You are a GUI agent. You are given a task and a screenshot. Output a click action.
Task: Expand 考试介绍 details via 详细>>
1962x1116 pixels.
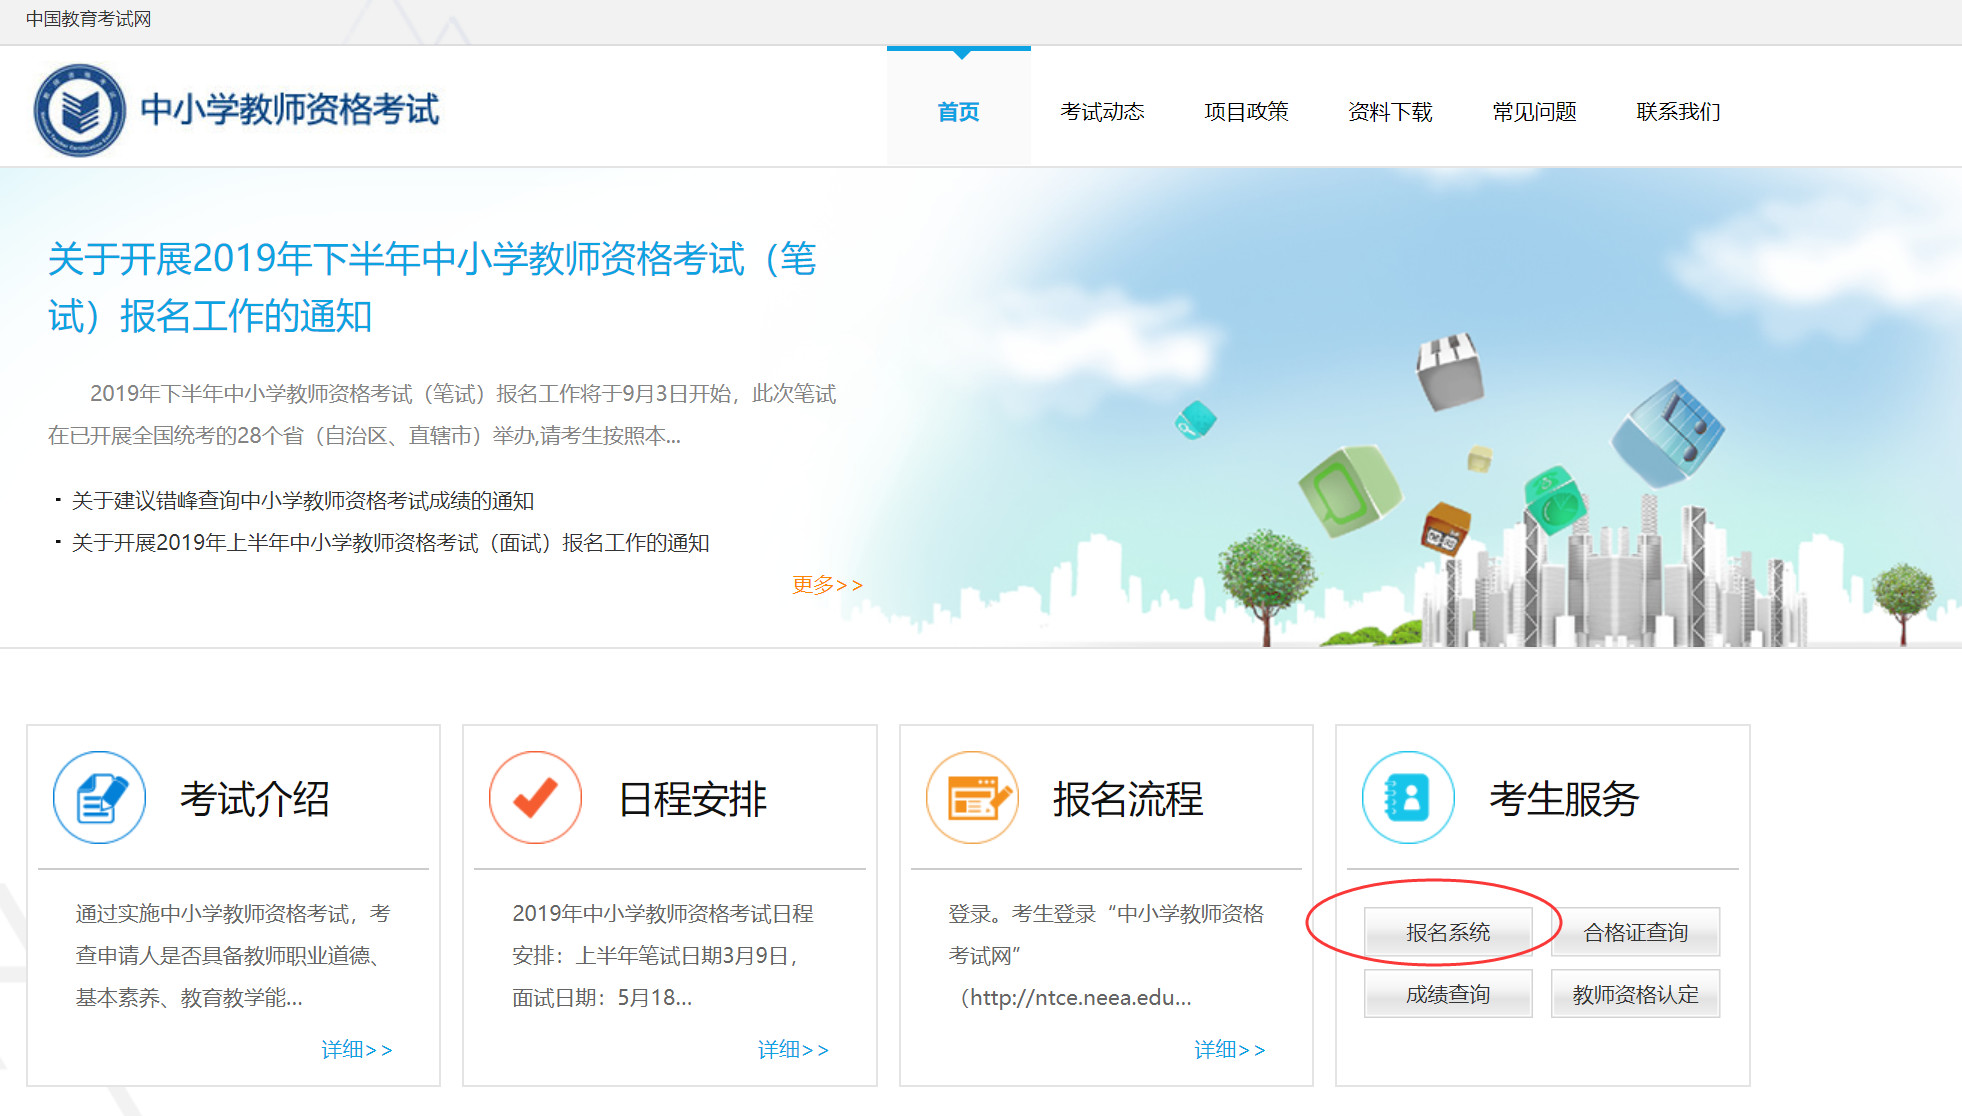pos(356,1050)
